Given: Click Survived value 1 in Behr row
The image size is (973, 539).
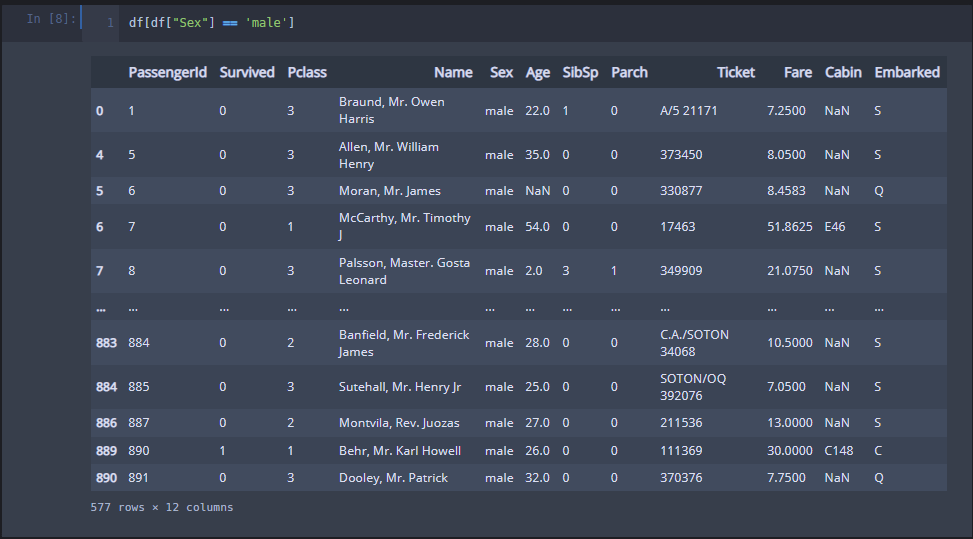Looking at the screenshot, I should click(223, 451).
